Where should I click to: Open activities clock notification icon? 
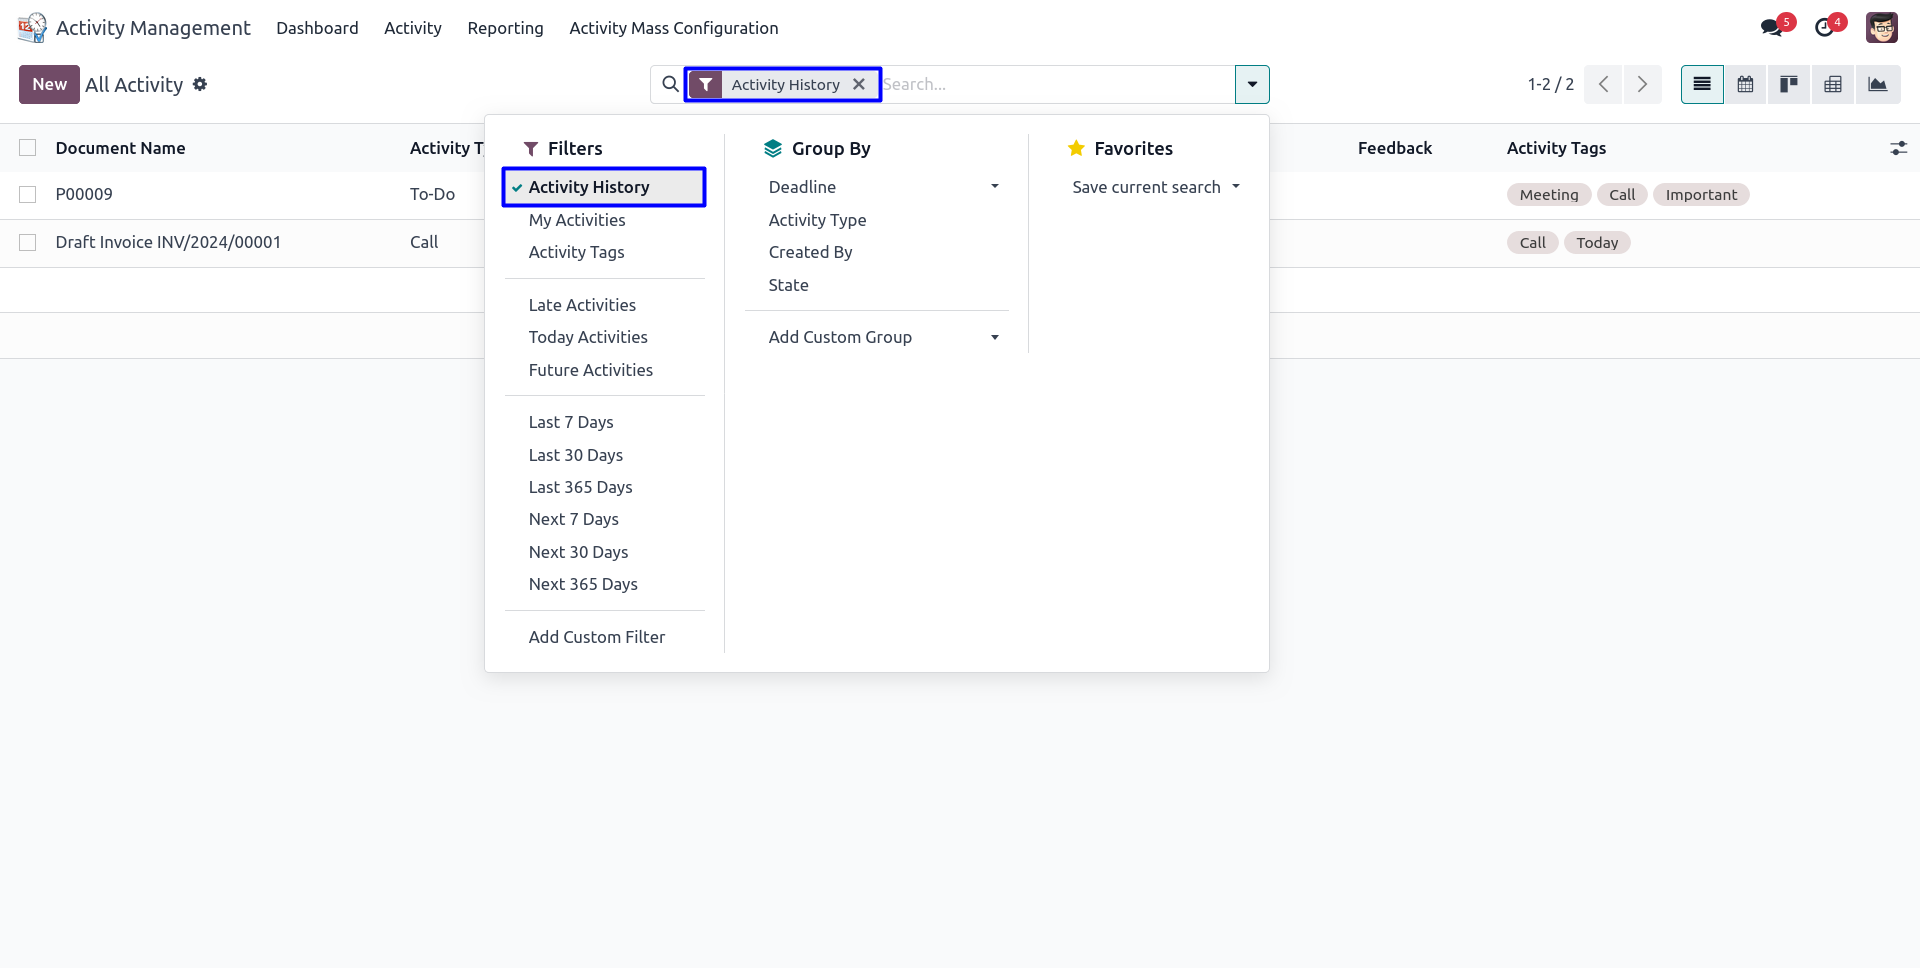pyautogui.click(x=1825, y=28)
